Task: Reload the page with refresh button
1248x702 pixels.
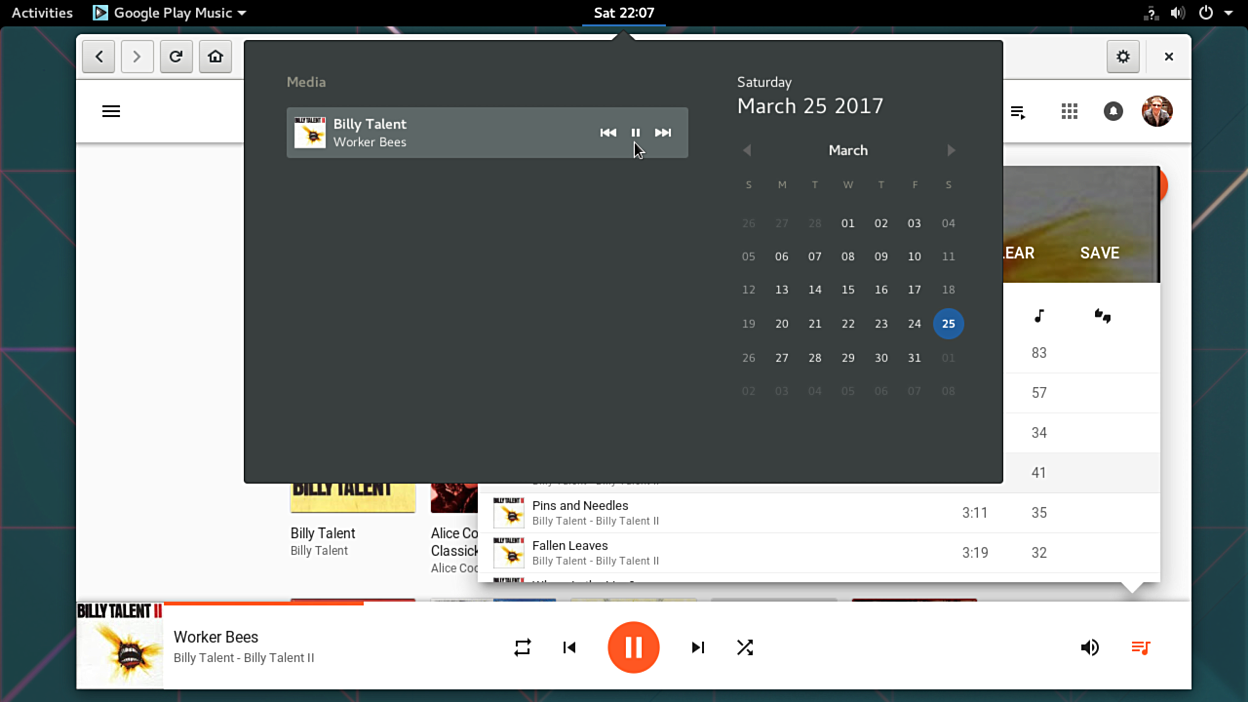Action: click(x=176, y=57)
